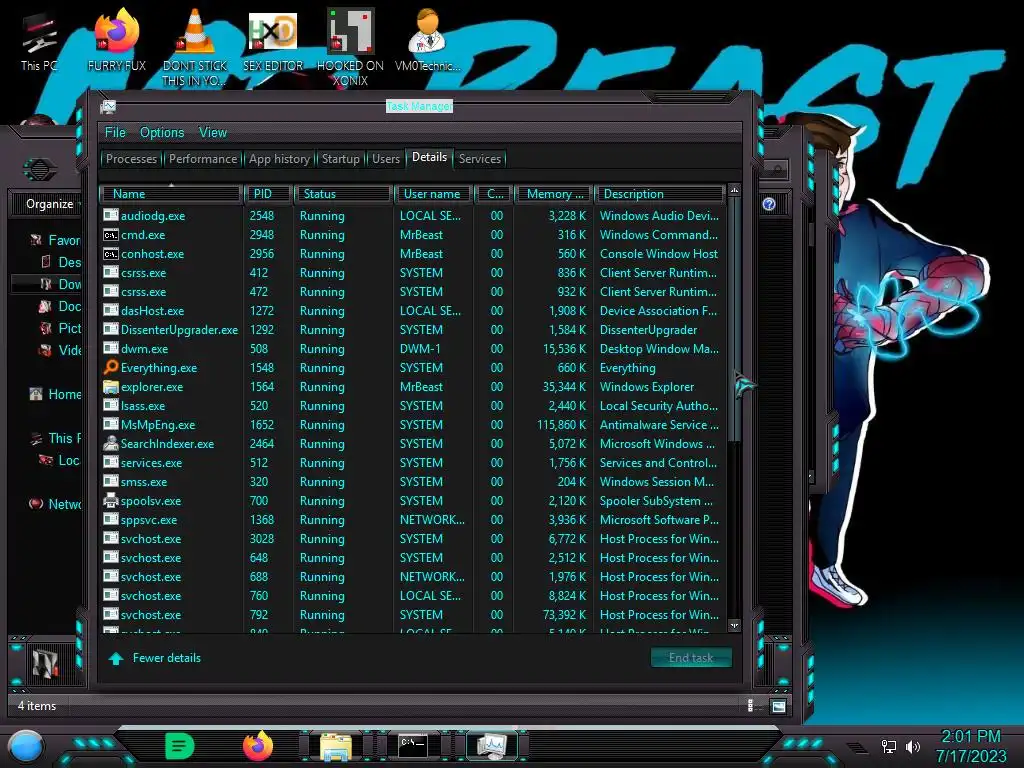Open the green notes app on taskbar
The image size is (1024, 768).
[x=180, y=746]
